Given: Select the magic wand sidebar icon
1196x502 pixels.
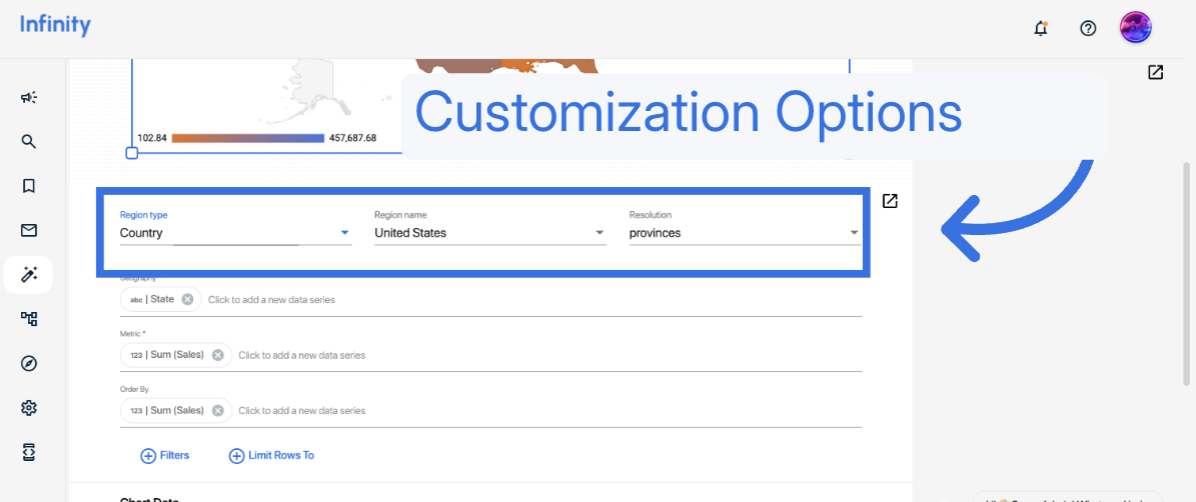Looking at the screenshot, I should [x=29, y=274].
